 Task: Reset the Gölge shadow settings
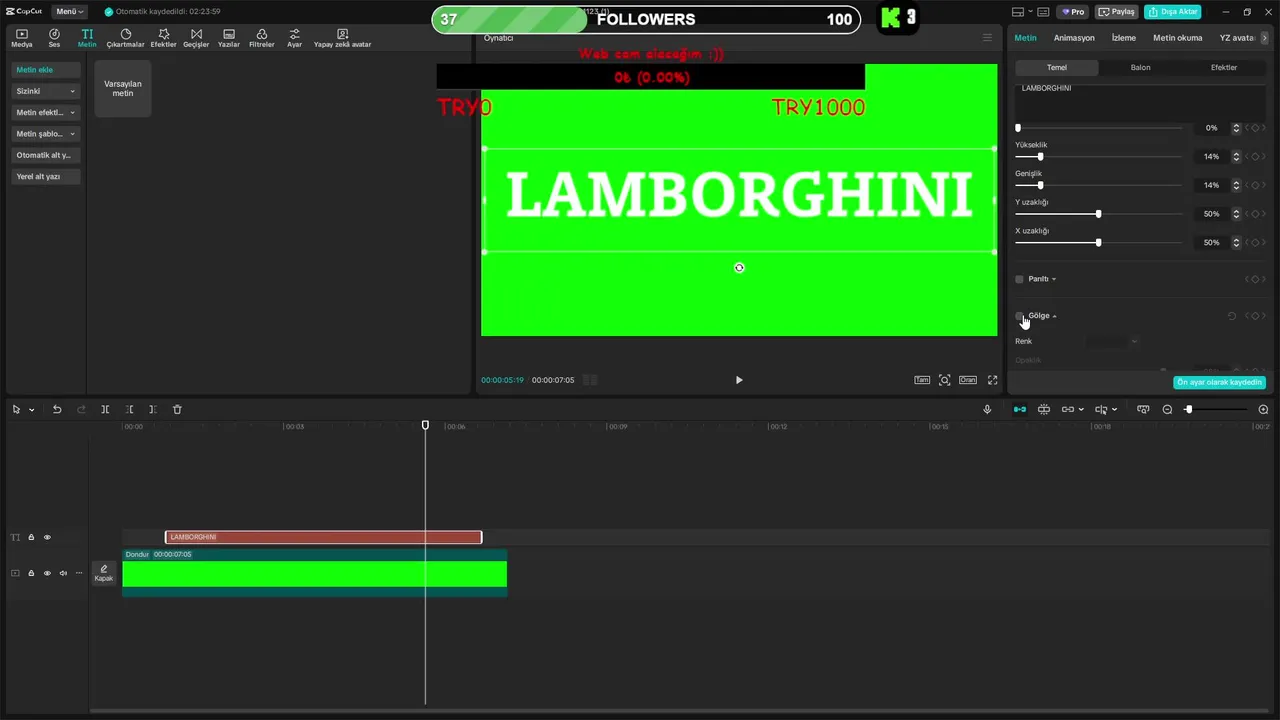tap(1231, 316)
